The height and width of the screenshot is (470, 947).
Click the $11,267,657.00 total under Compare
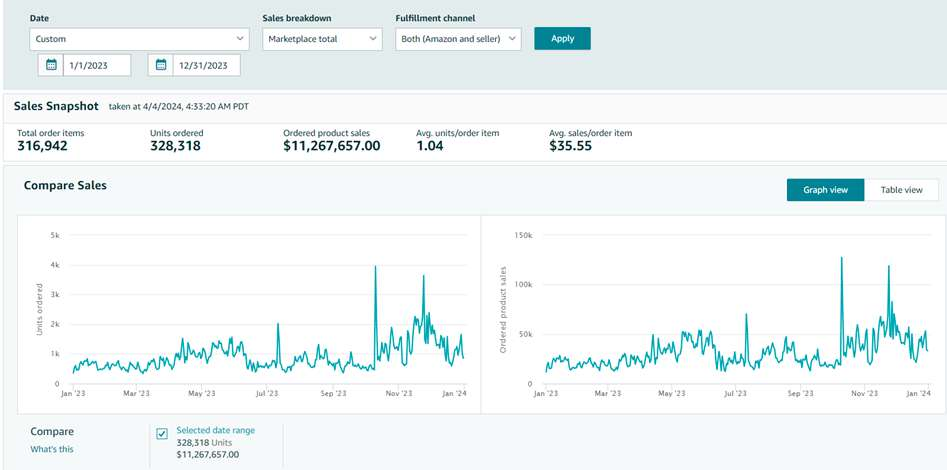pyautogui.click(x=208, y=454)
